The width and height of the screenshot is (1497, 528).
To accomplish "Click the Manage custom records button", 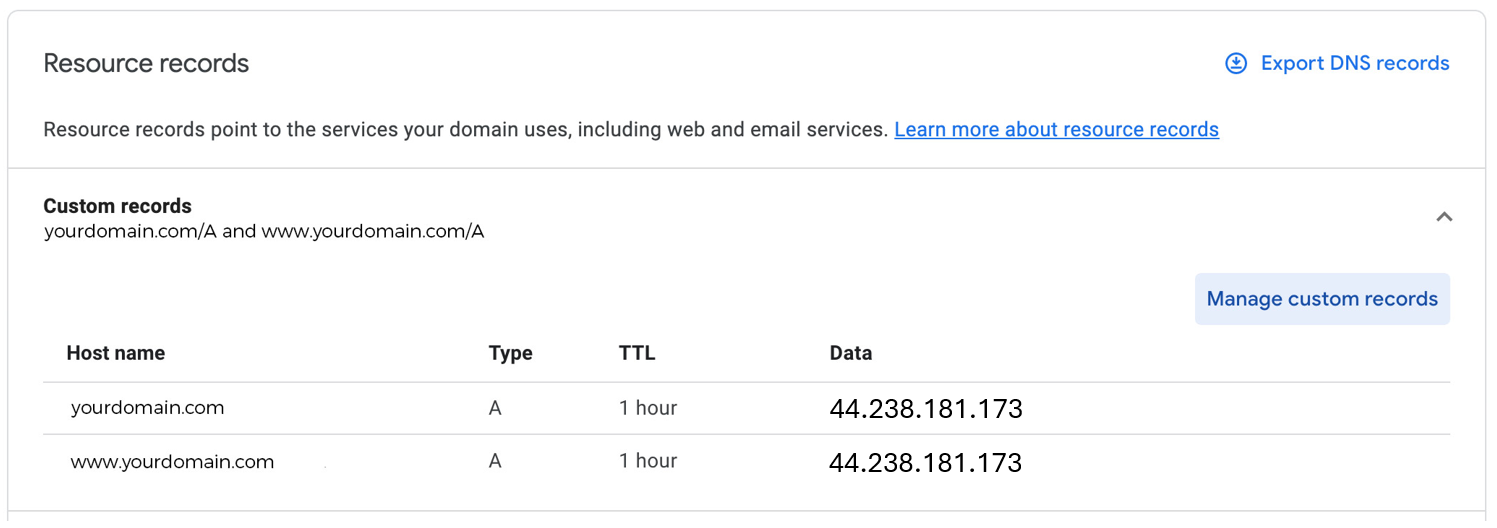I will pyautogui.click(x=1321, y=299).
